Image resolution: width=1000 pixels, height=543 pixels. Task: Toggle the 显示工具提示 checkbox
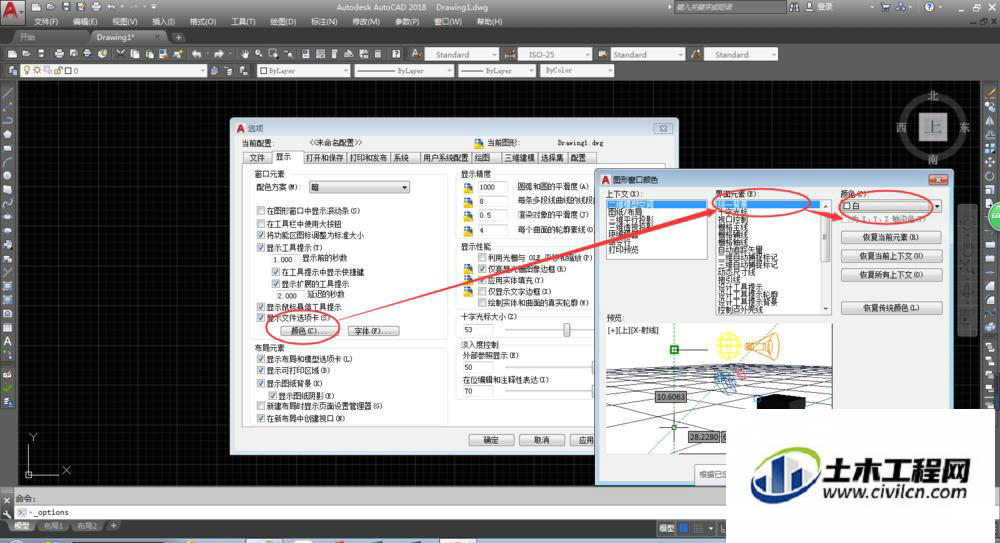(x=261, y=248)
